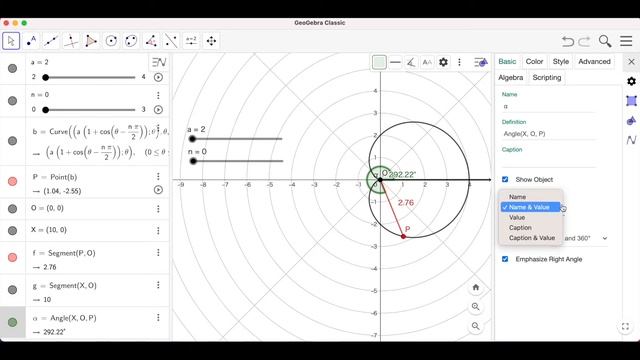
Task: Choose Caption & Value option
Action: [531, 238]
